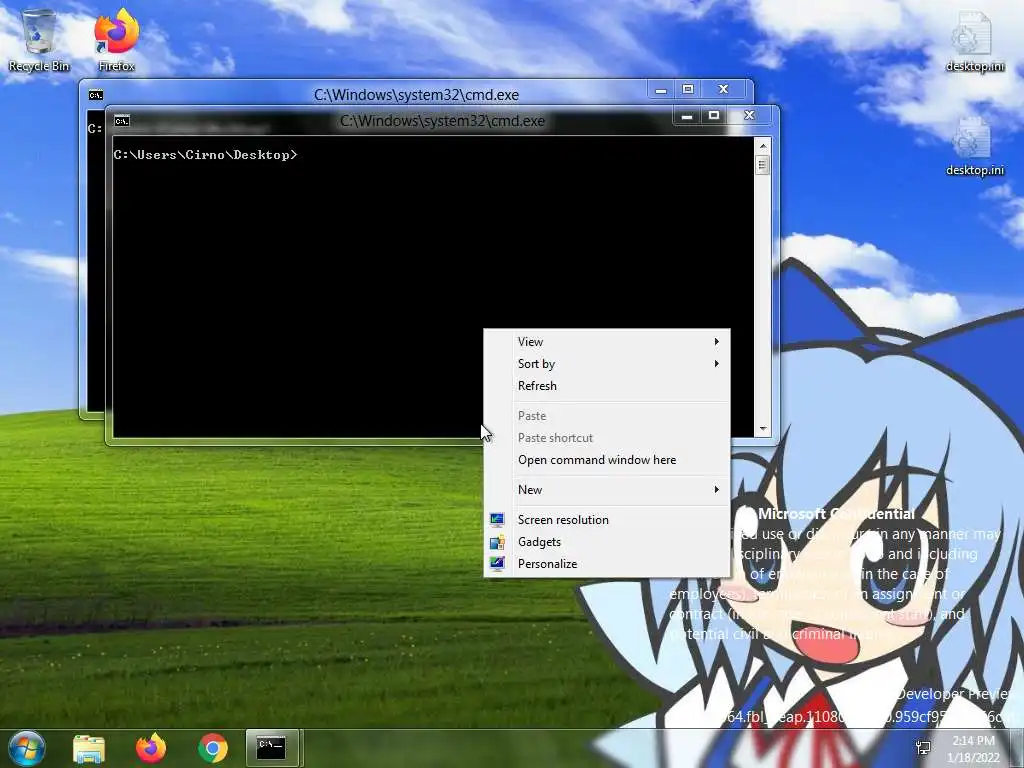Image resolution: width=1024 pixels, height=768 pixels.
Task: Open Personalize from the context menu
Action: coord(607,564)
